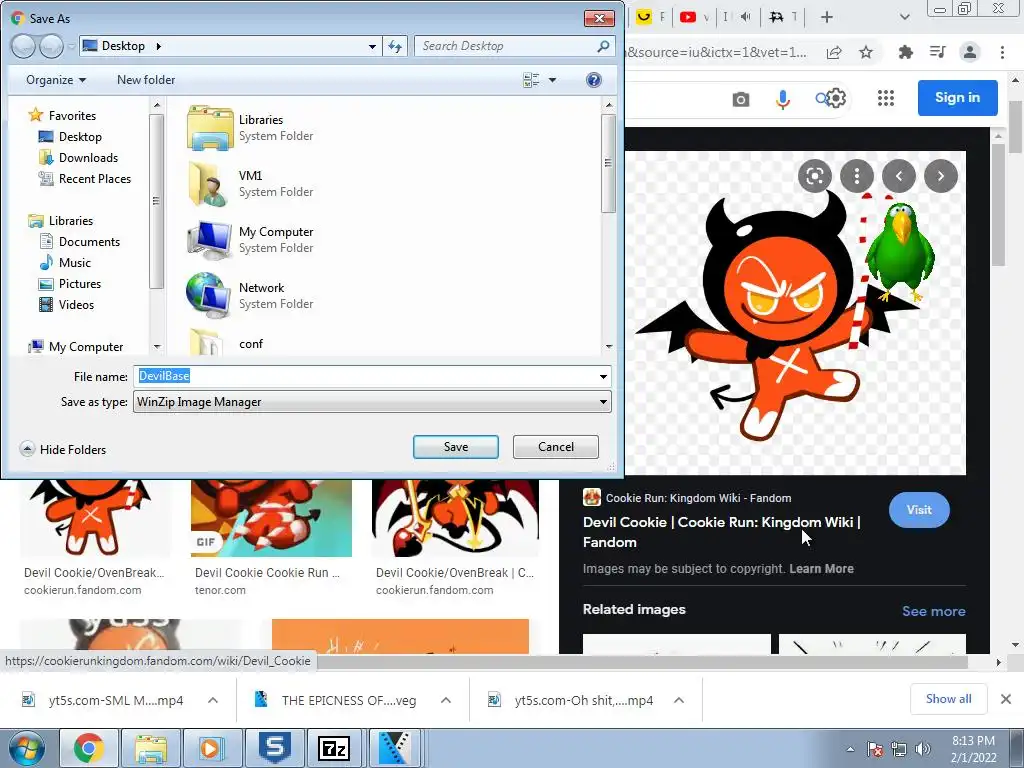Click the Google Lens icon on image preview
The image size is (1024, 768).
point(814,176)
